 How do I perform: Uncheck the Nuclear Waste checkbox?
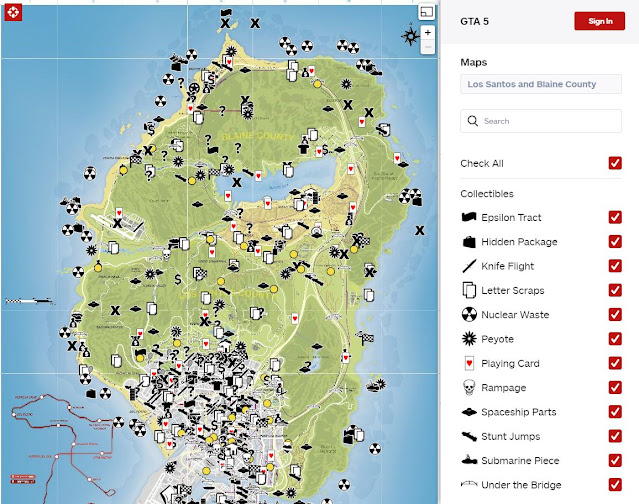pos(615,315)
